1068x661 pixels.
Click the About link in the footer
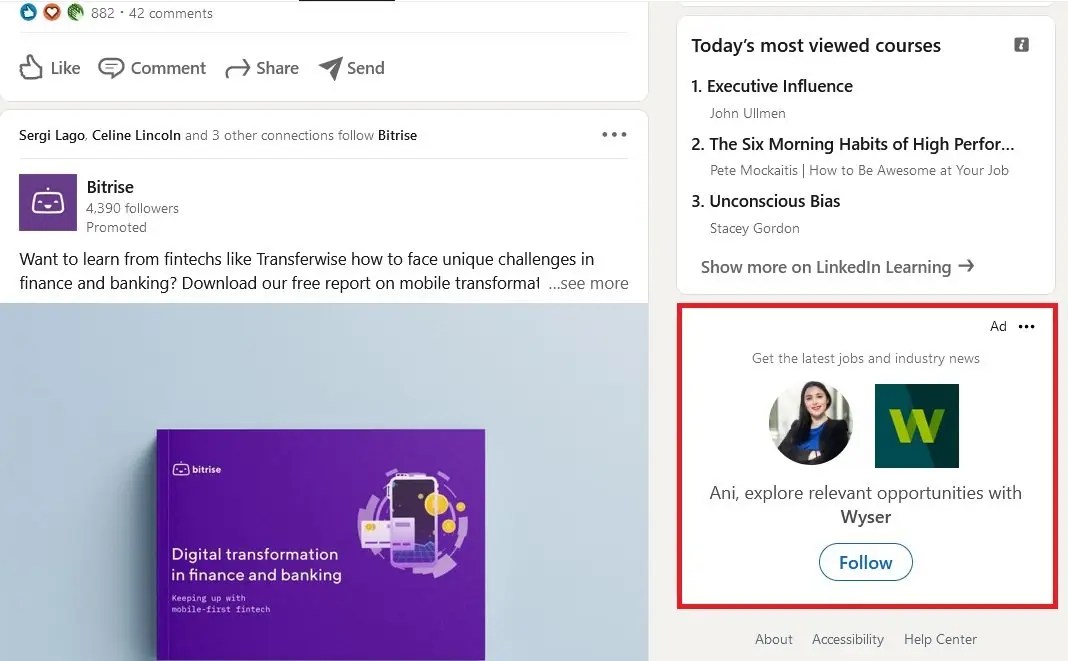coord(773,639)
